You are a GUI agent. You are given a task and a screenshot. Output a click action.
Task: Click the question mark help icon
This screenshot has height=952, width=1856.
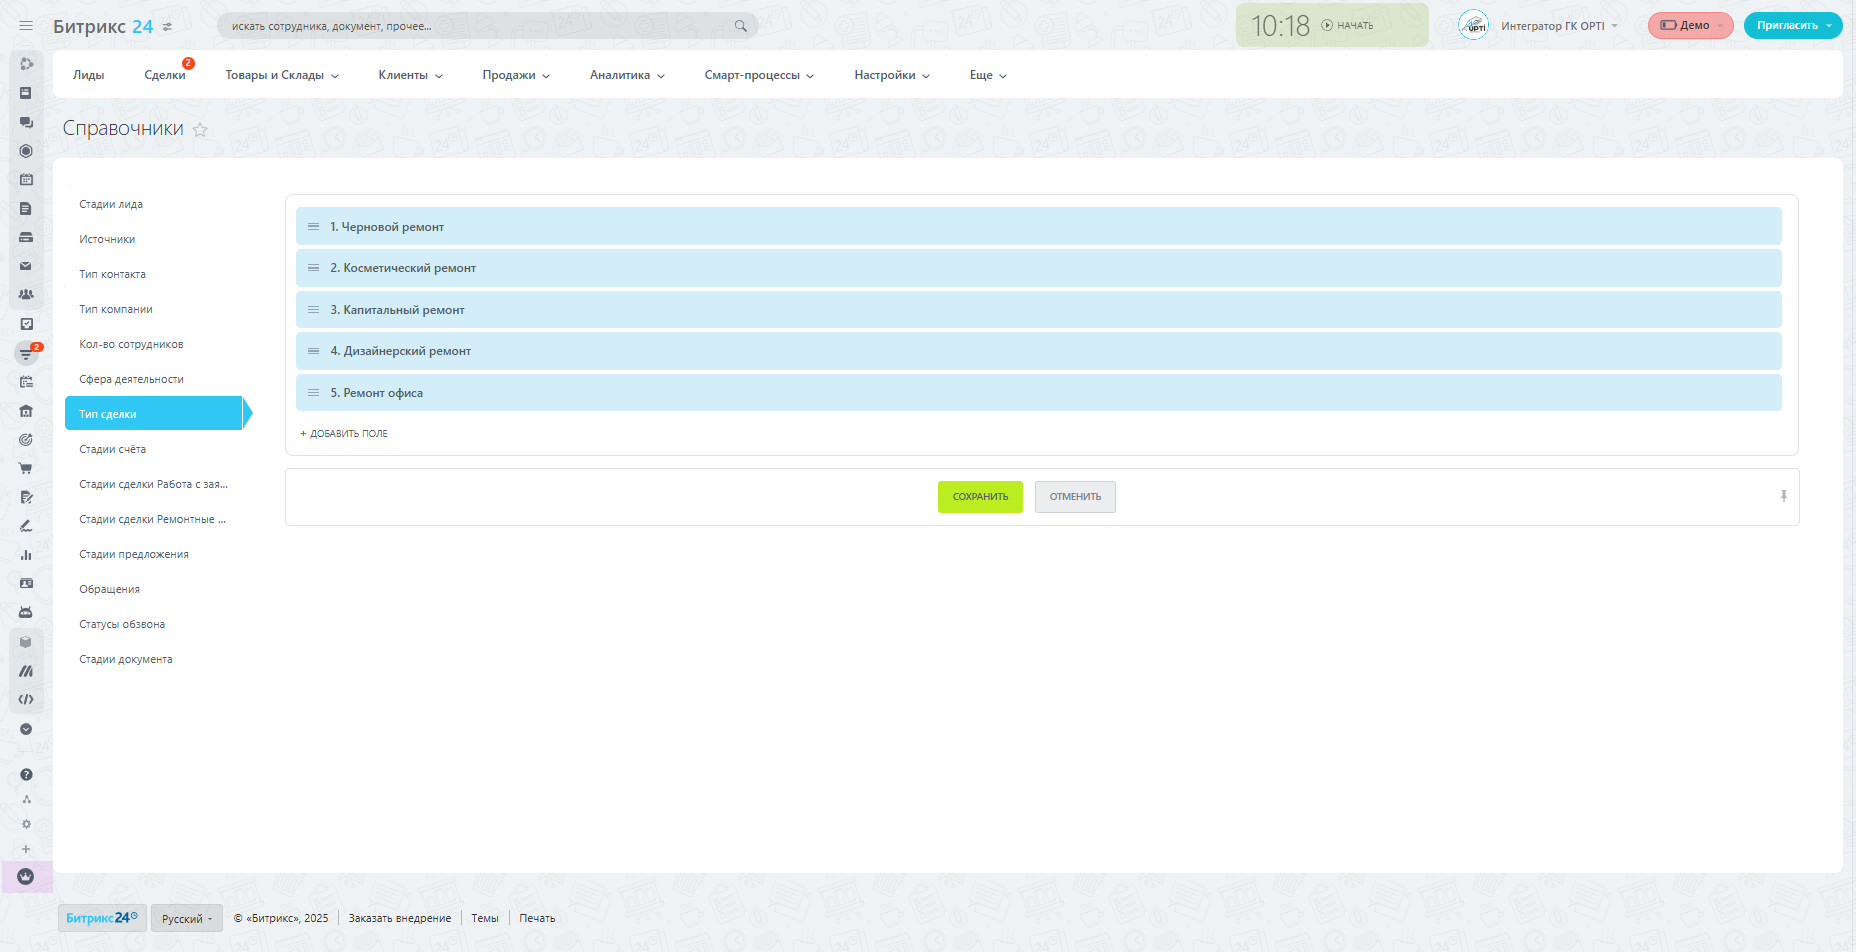[26, 775]
